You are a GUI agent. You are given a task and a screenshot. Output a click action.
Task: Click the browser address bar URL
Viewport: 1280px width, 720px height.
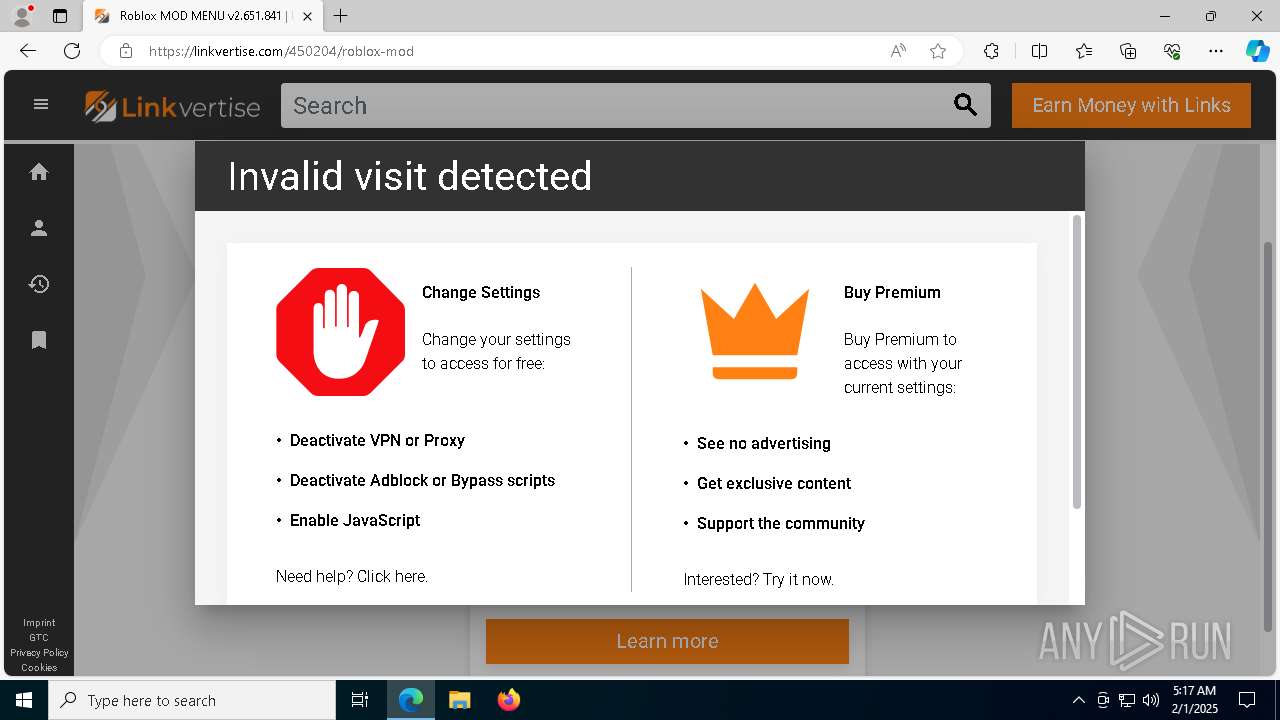coord(281,51)
